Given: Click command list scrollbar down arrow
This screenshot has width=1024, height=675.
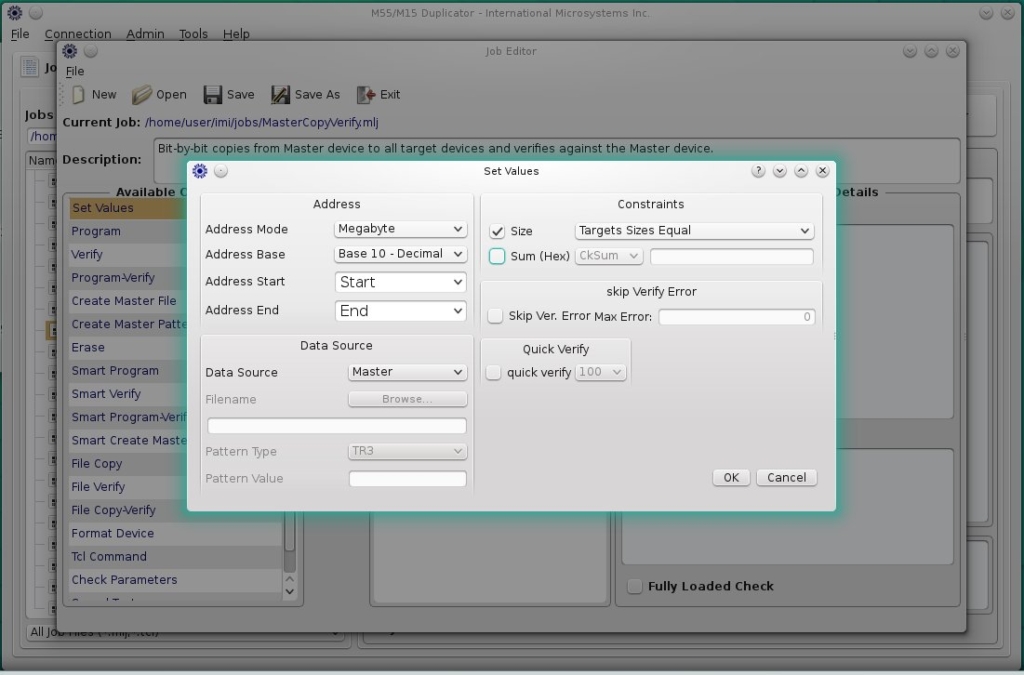Looking at the screenshot, I should tap(290, 591).
